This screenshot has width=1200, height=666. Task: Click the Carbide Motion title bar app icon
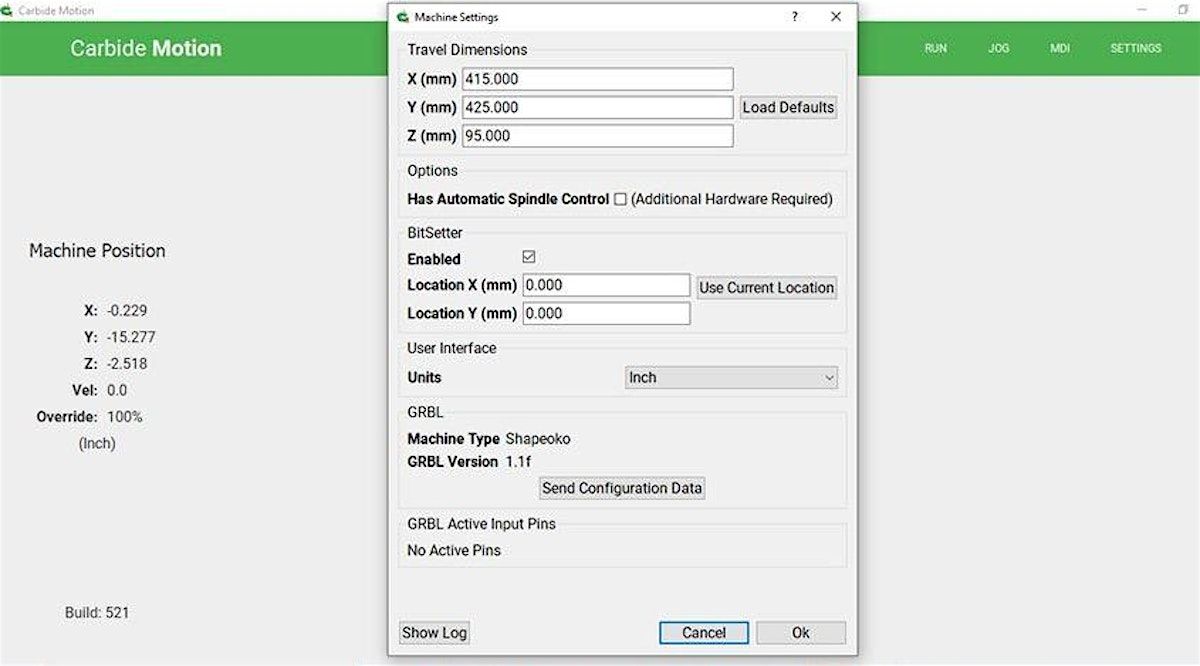[x=8, y=10]
